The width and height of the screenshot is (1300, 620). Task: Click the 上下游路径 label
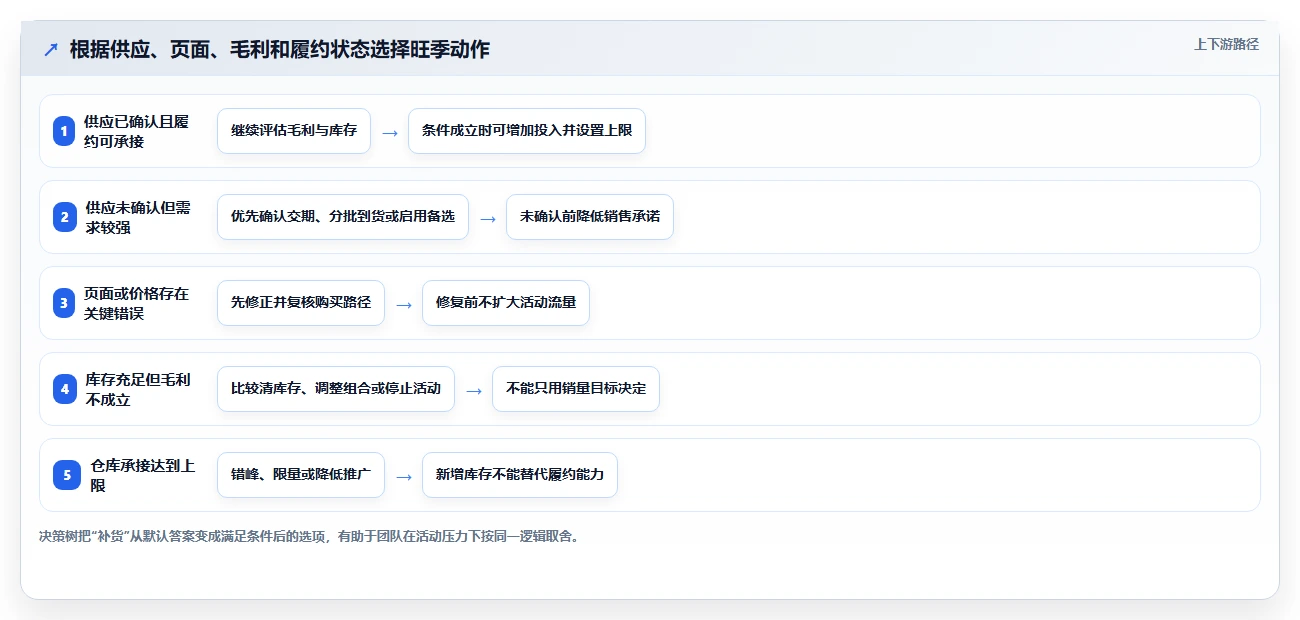pos(1226,44)
